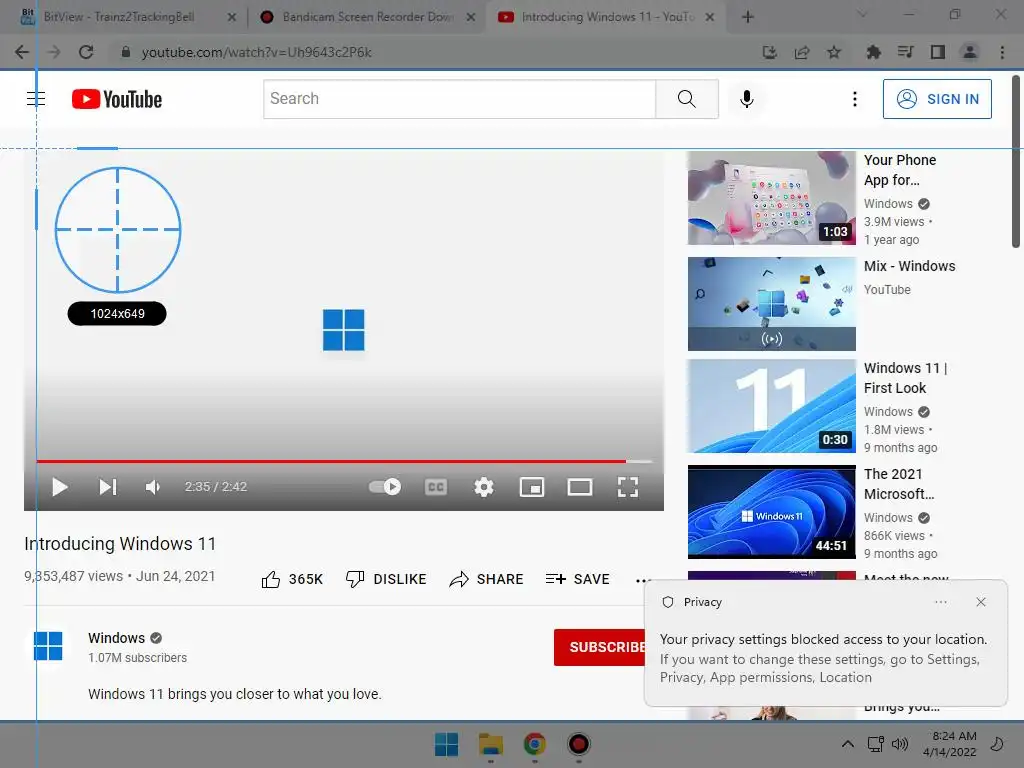Play the video
The image size is (1024, 768).
pyautogui.click(x=59, y=487)
